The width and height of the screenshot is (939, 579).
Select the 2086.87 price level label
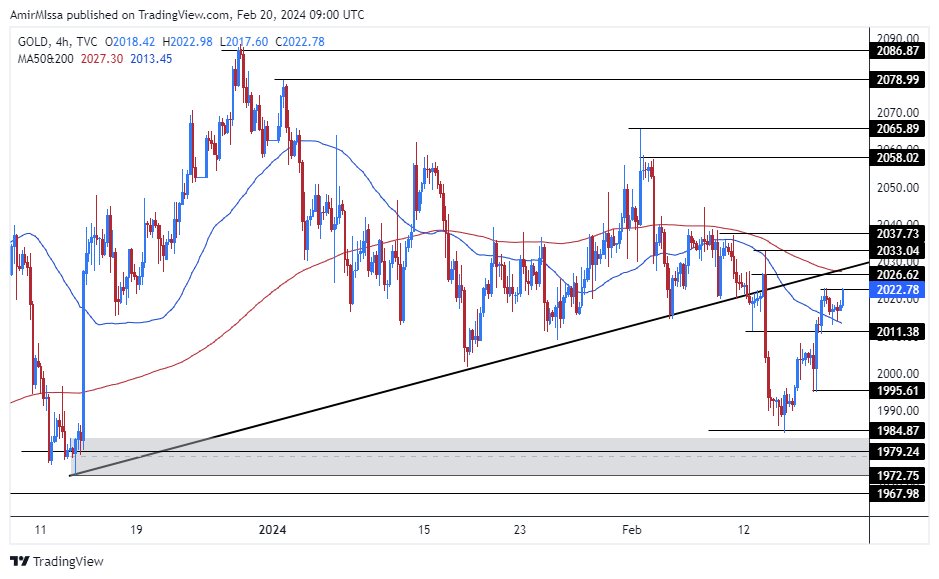[897, 51]
